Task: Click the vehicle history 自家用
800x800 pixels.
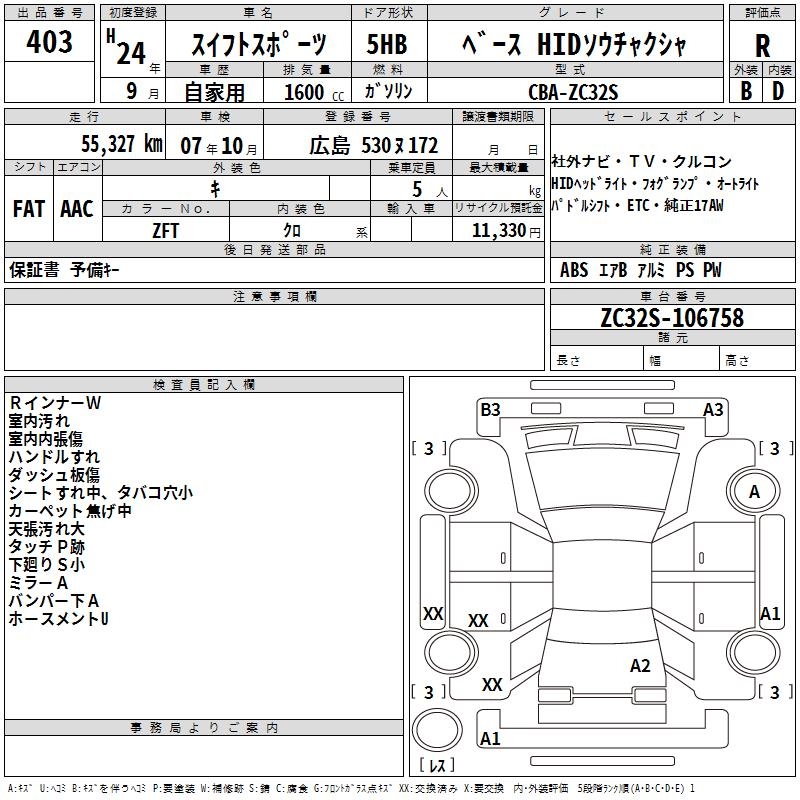Action: pos(214,92)
